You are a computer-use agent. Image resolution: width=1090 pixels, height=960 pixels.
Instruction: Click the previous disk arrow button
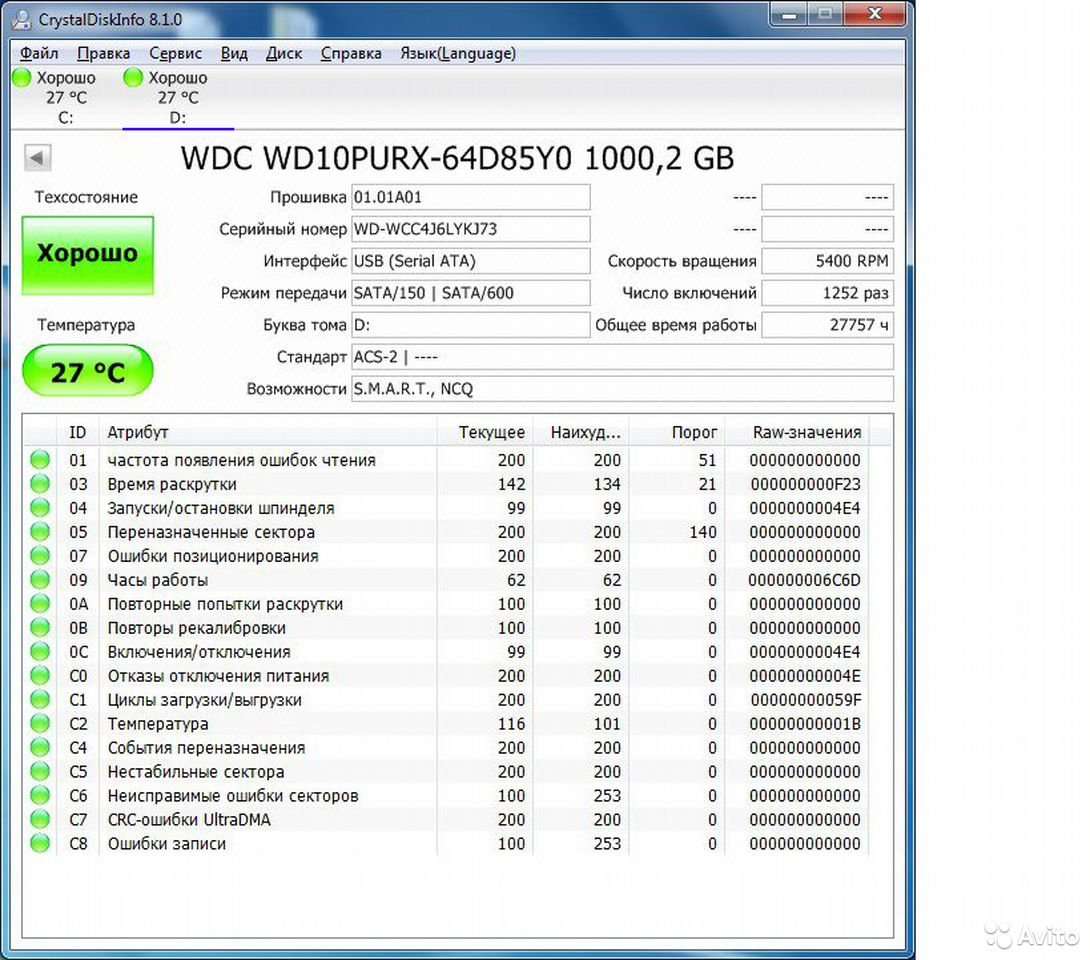[x=38, y=158]
